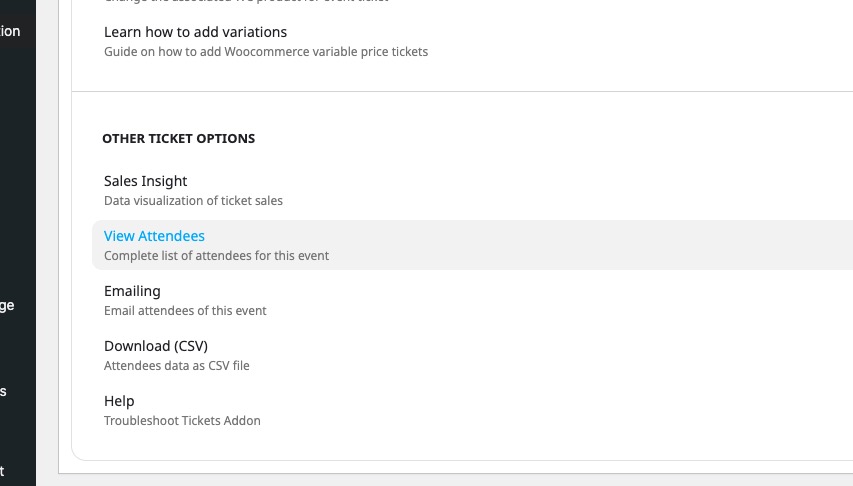853x486 pixels.
Task: Open the Help option
Action: 119,401
